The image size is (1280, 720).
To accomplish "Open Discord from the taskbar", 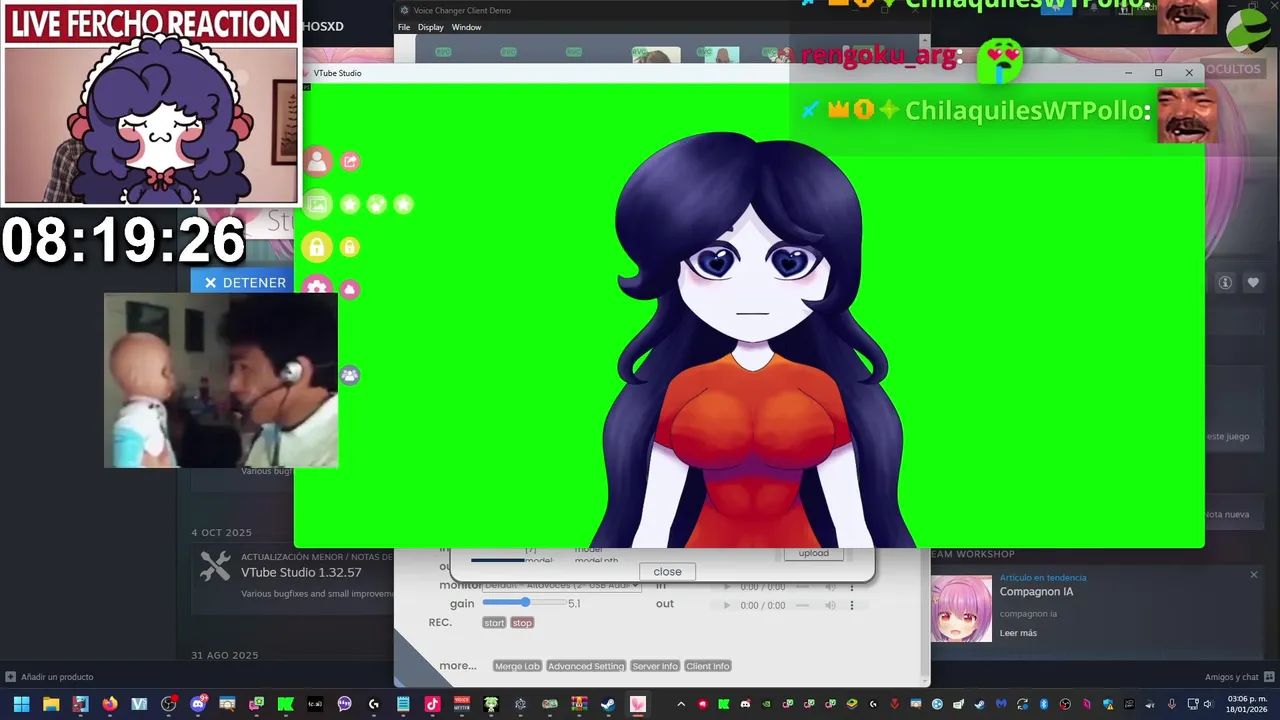I will 198,704.
